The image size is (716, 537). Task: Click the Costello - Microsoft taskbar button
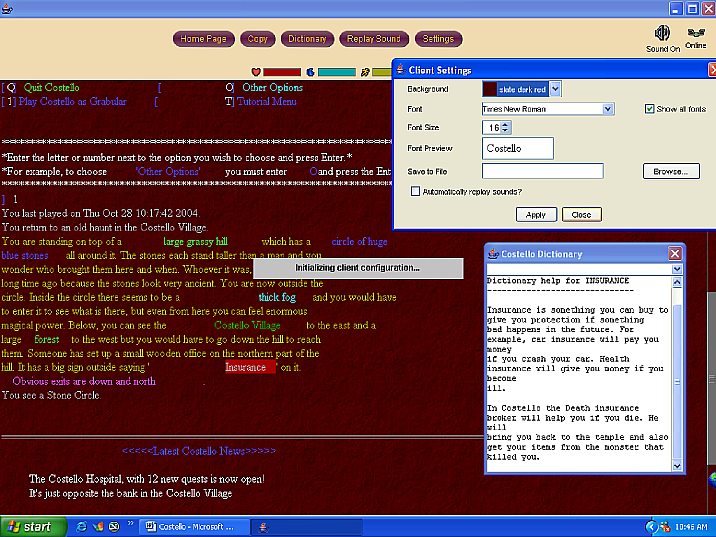tap(195, 527)
